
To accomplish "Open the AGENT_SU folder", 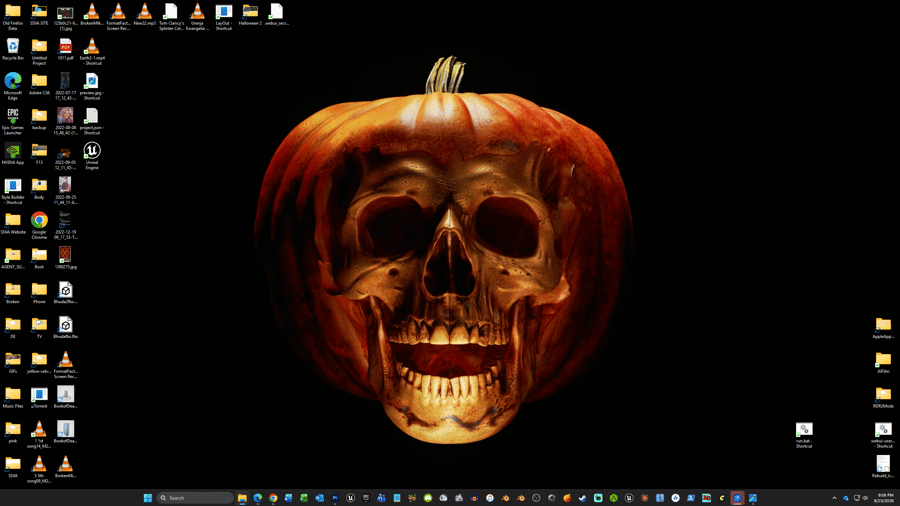I will coord(13,259).
